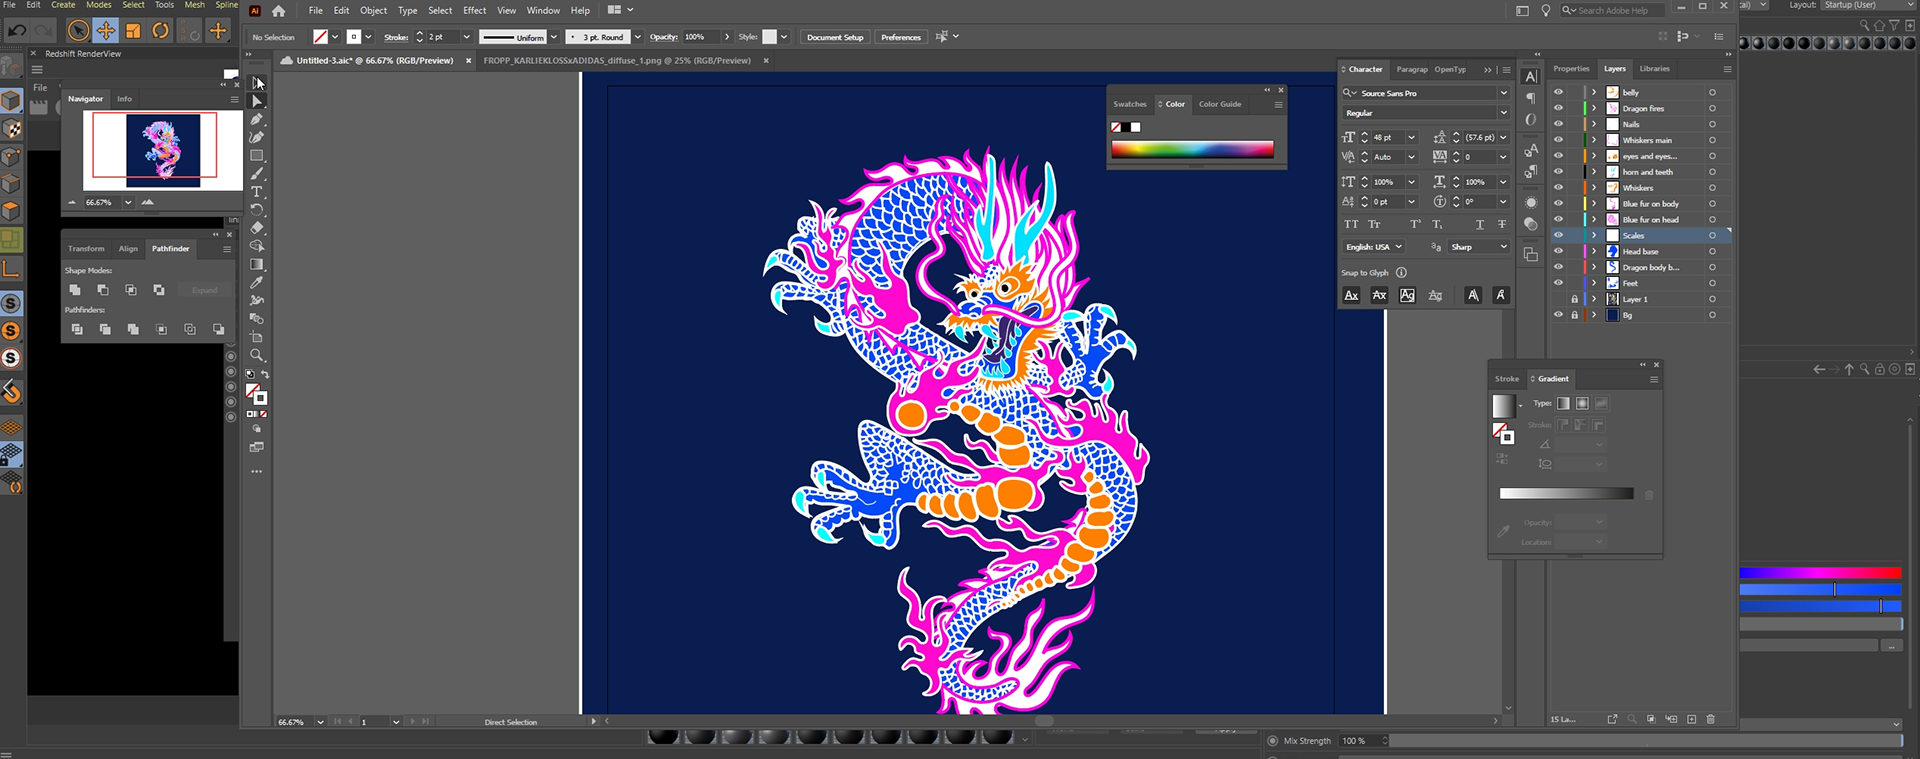
Task: Select the Direct Selection tool
Action: coord(257,101)
